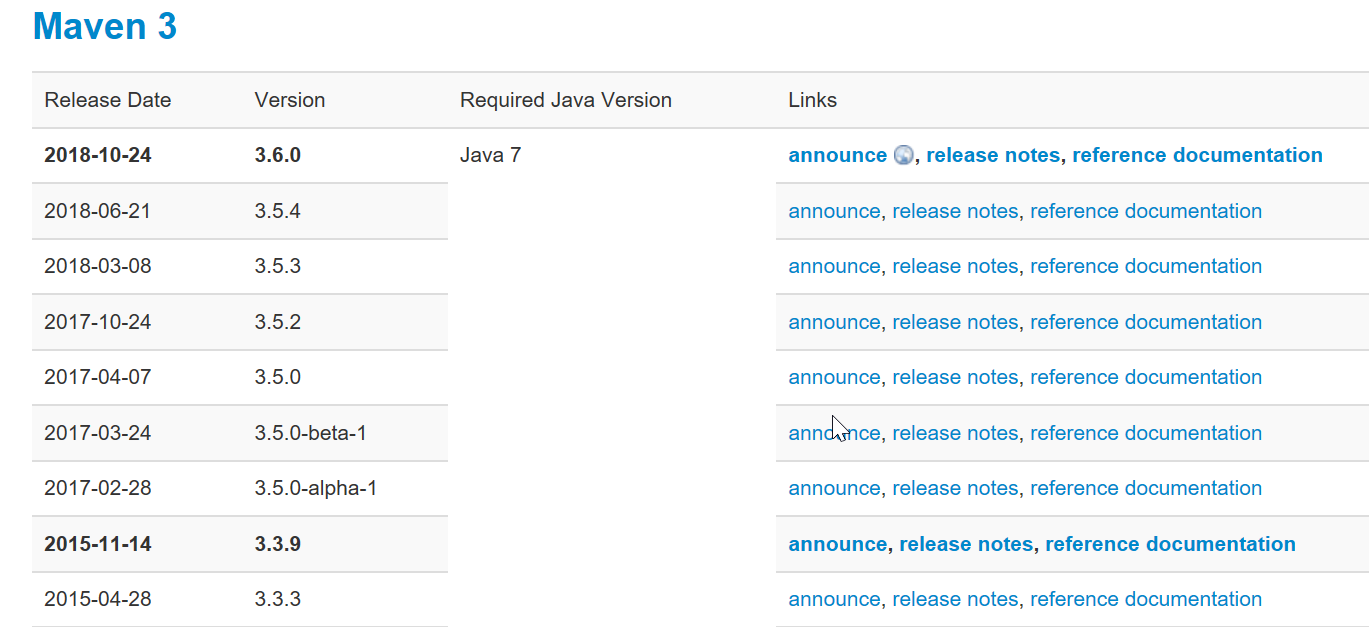The width and height of the screenshot is (1369, 627).
Task: Click announce link for version 3.5.0
Action: 834,377
